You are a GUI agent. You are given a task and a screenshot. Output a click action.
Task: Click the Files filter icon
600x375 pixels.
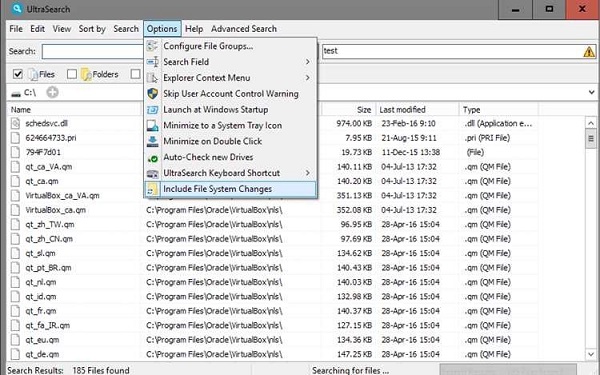(x=33, y=74)
